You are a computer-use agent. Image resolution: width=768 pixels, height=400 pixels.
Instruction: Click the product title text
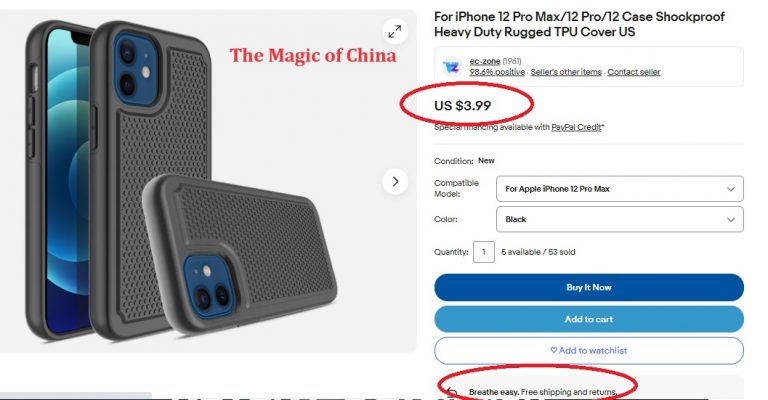click(579, 24)
